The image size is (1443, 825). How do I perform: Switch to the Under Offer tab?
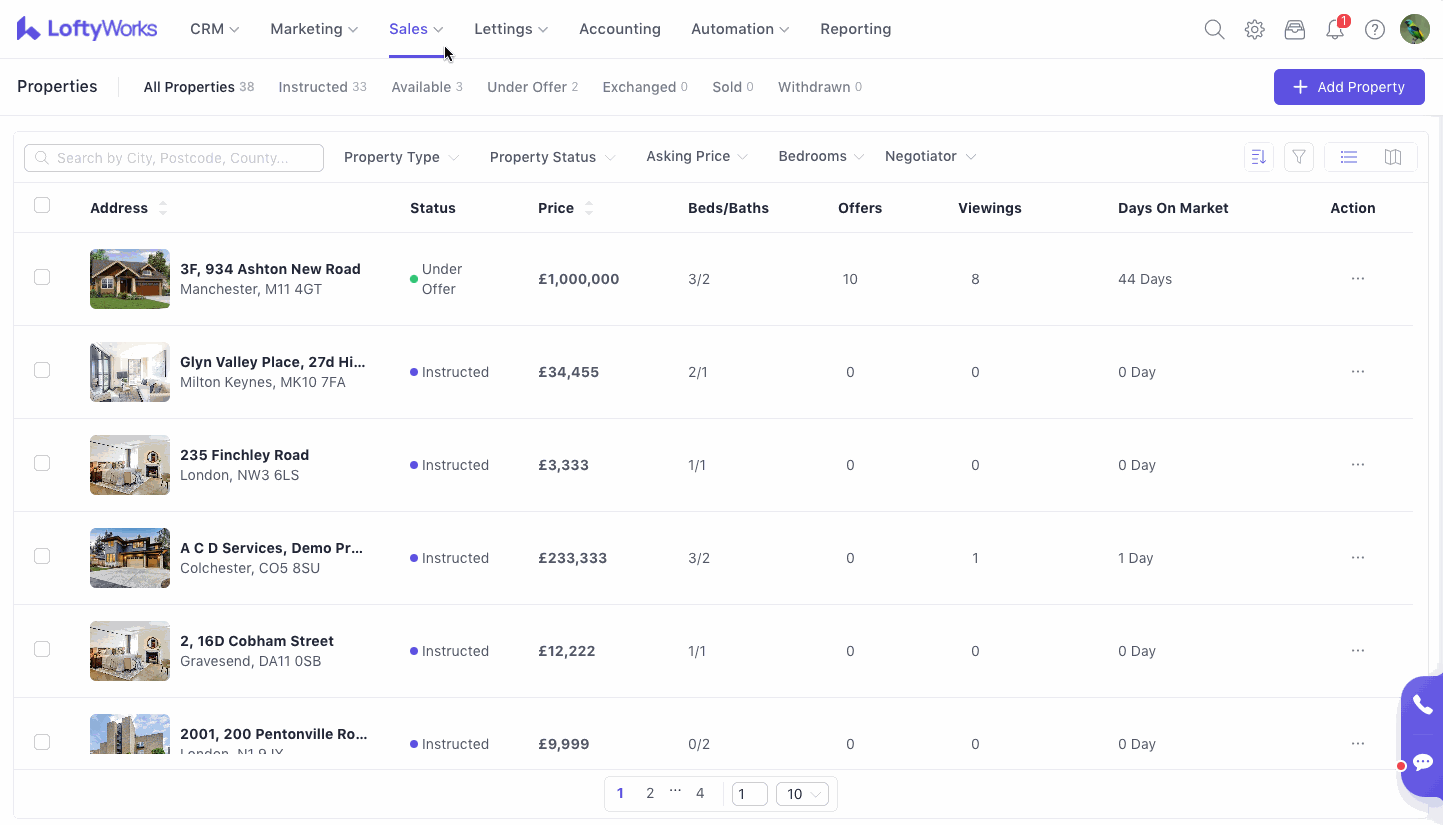(x=532, y=87)
